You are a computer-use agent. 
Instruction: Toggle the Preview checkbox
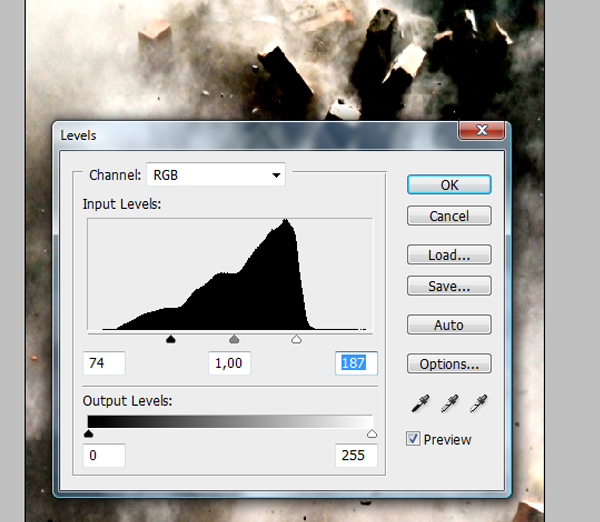tap(413, 439)
